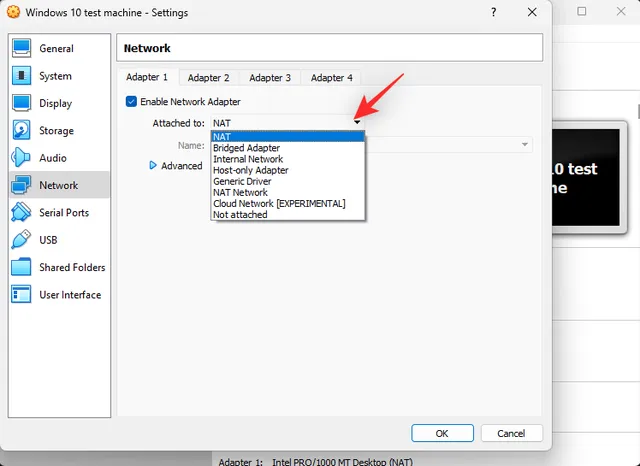Open User Interface settings icon
640x466 pixels.
point(22,295)
